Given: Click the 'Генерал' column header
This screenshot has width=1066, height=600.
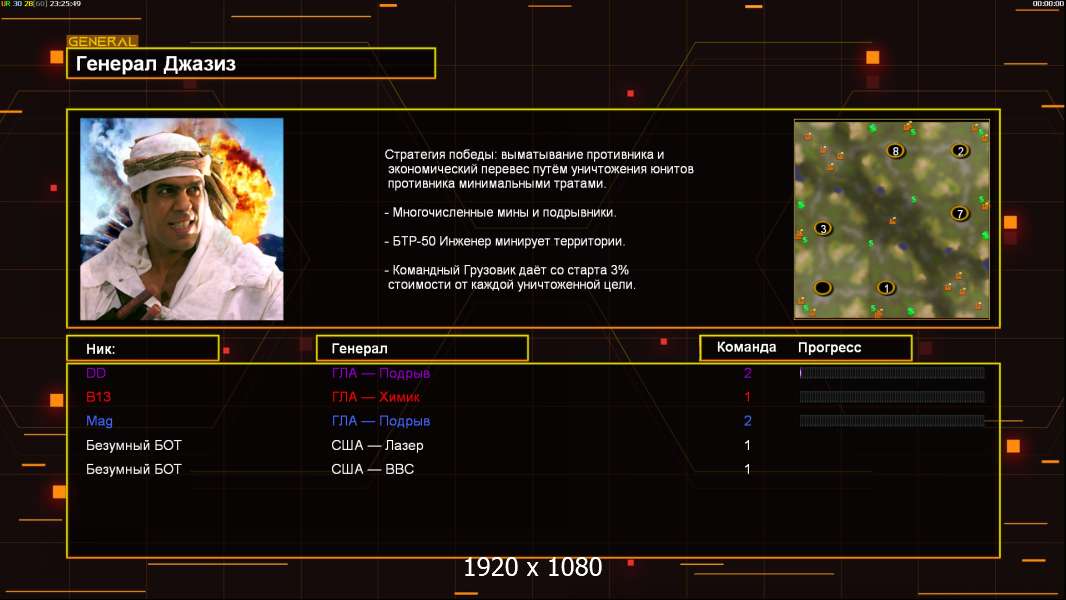Looking at the screenshot, I should point(422,348).
